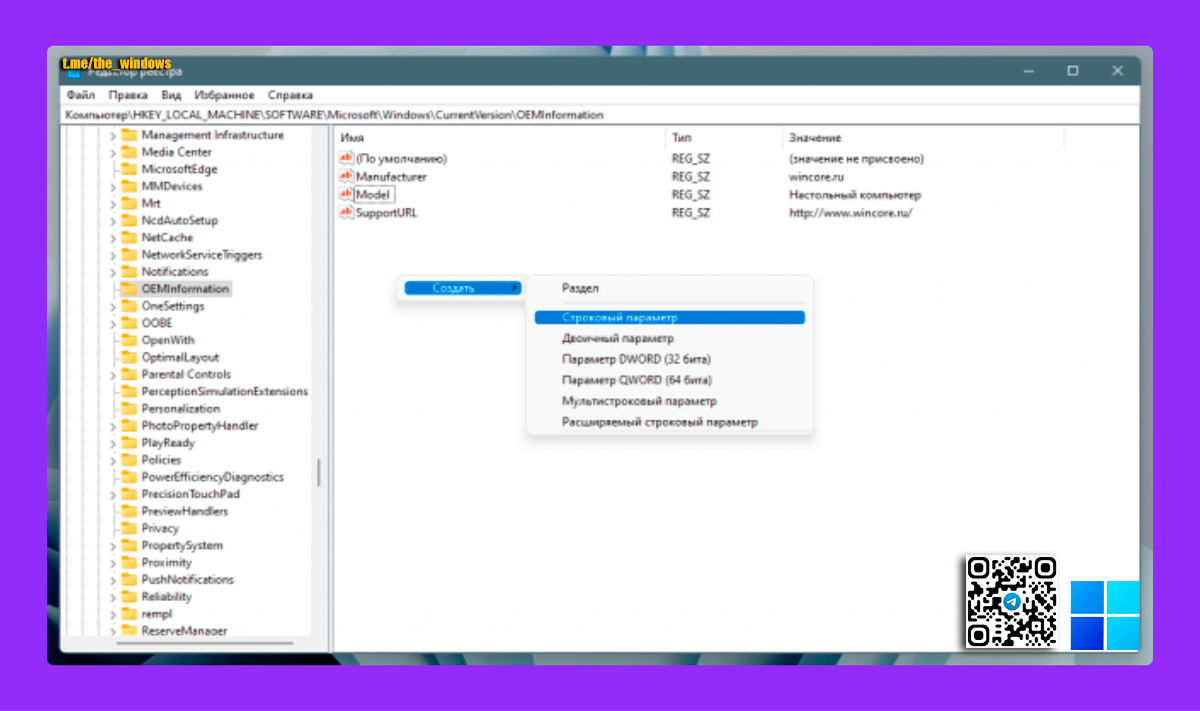Screen dimensions: 1200x711
Task: Open the Правка menu
Action: click(x=128, y=95)
